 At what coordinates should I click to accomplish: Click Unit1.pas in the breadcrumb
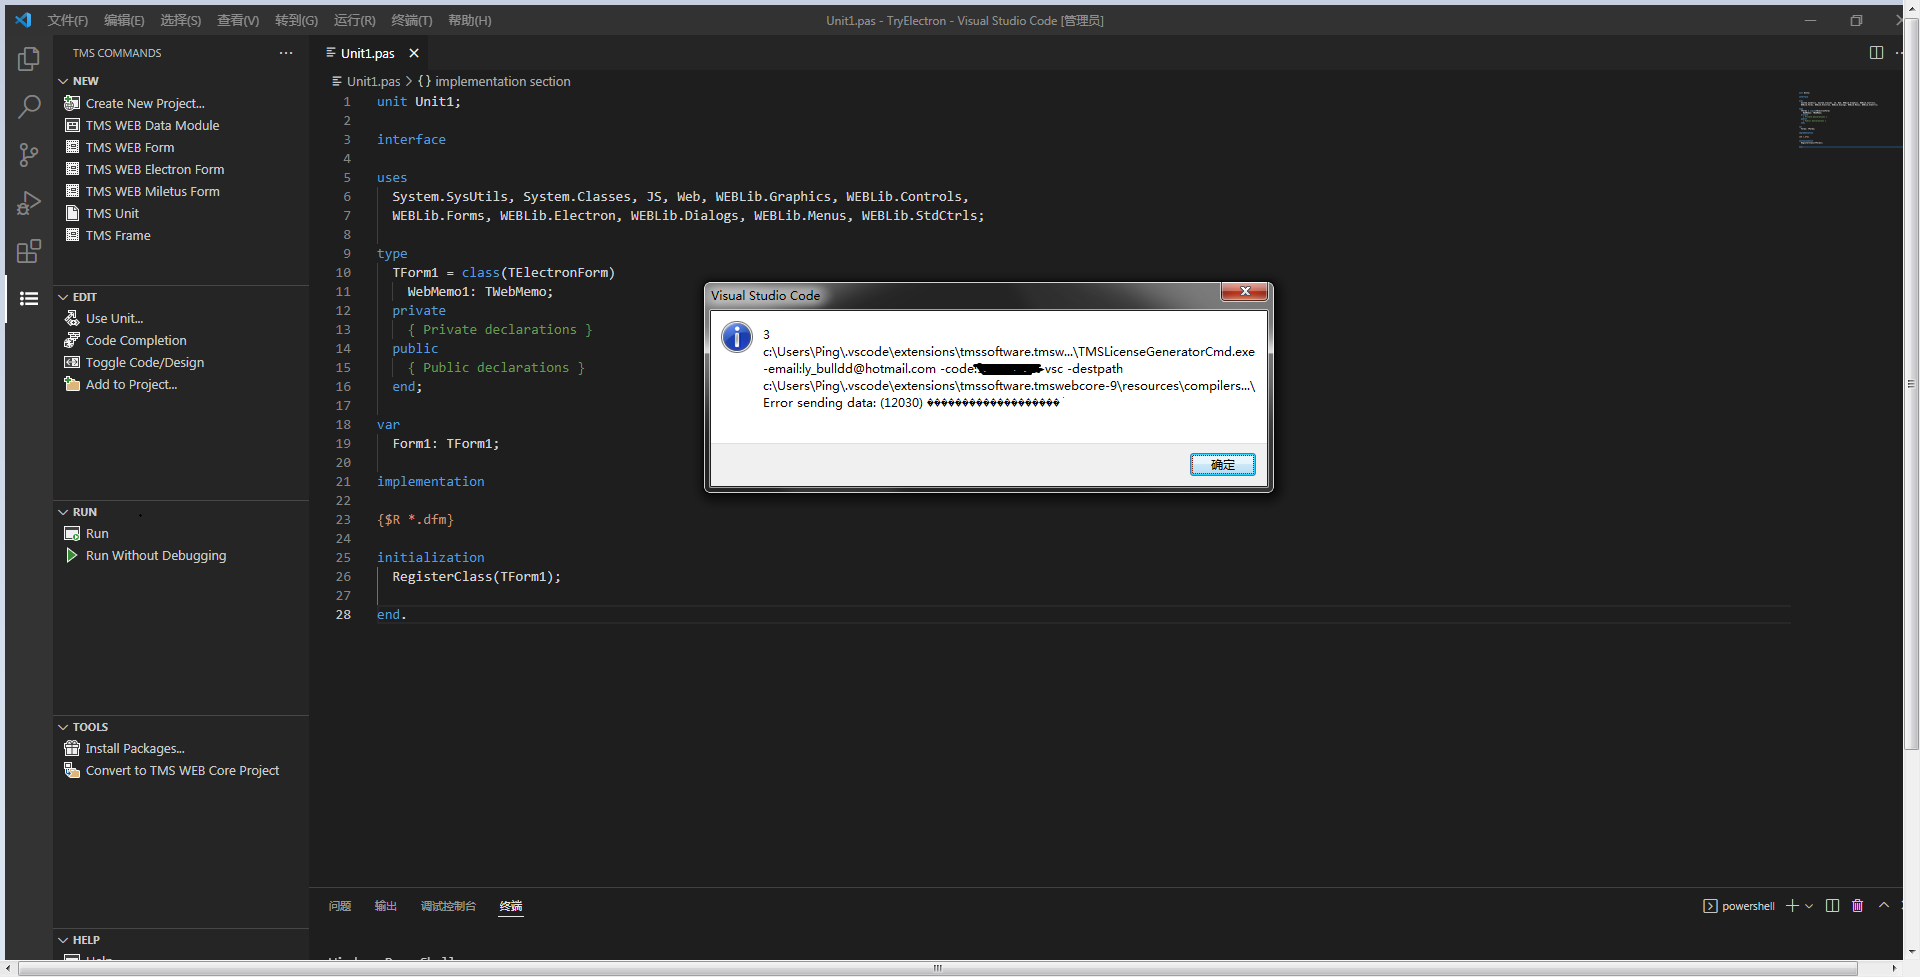[373, 81]
